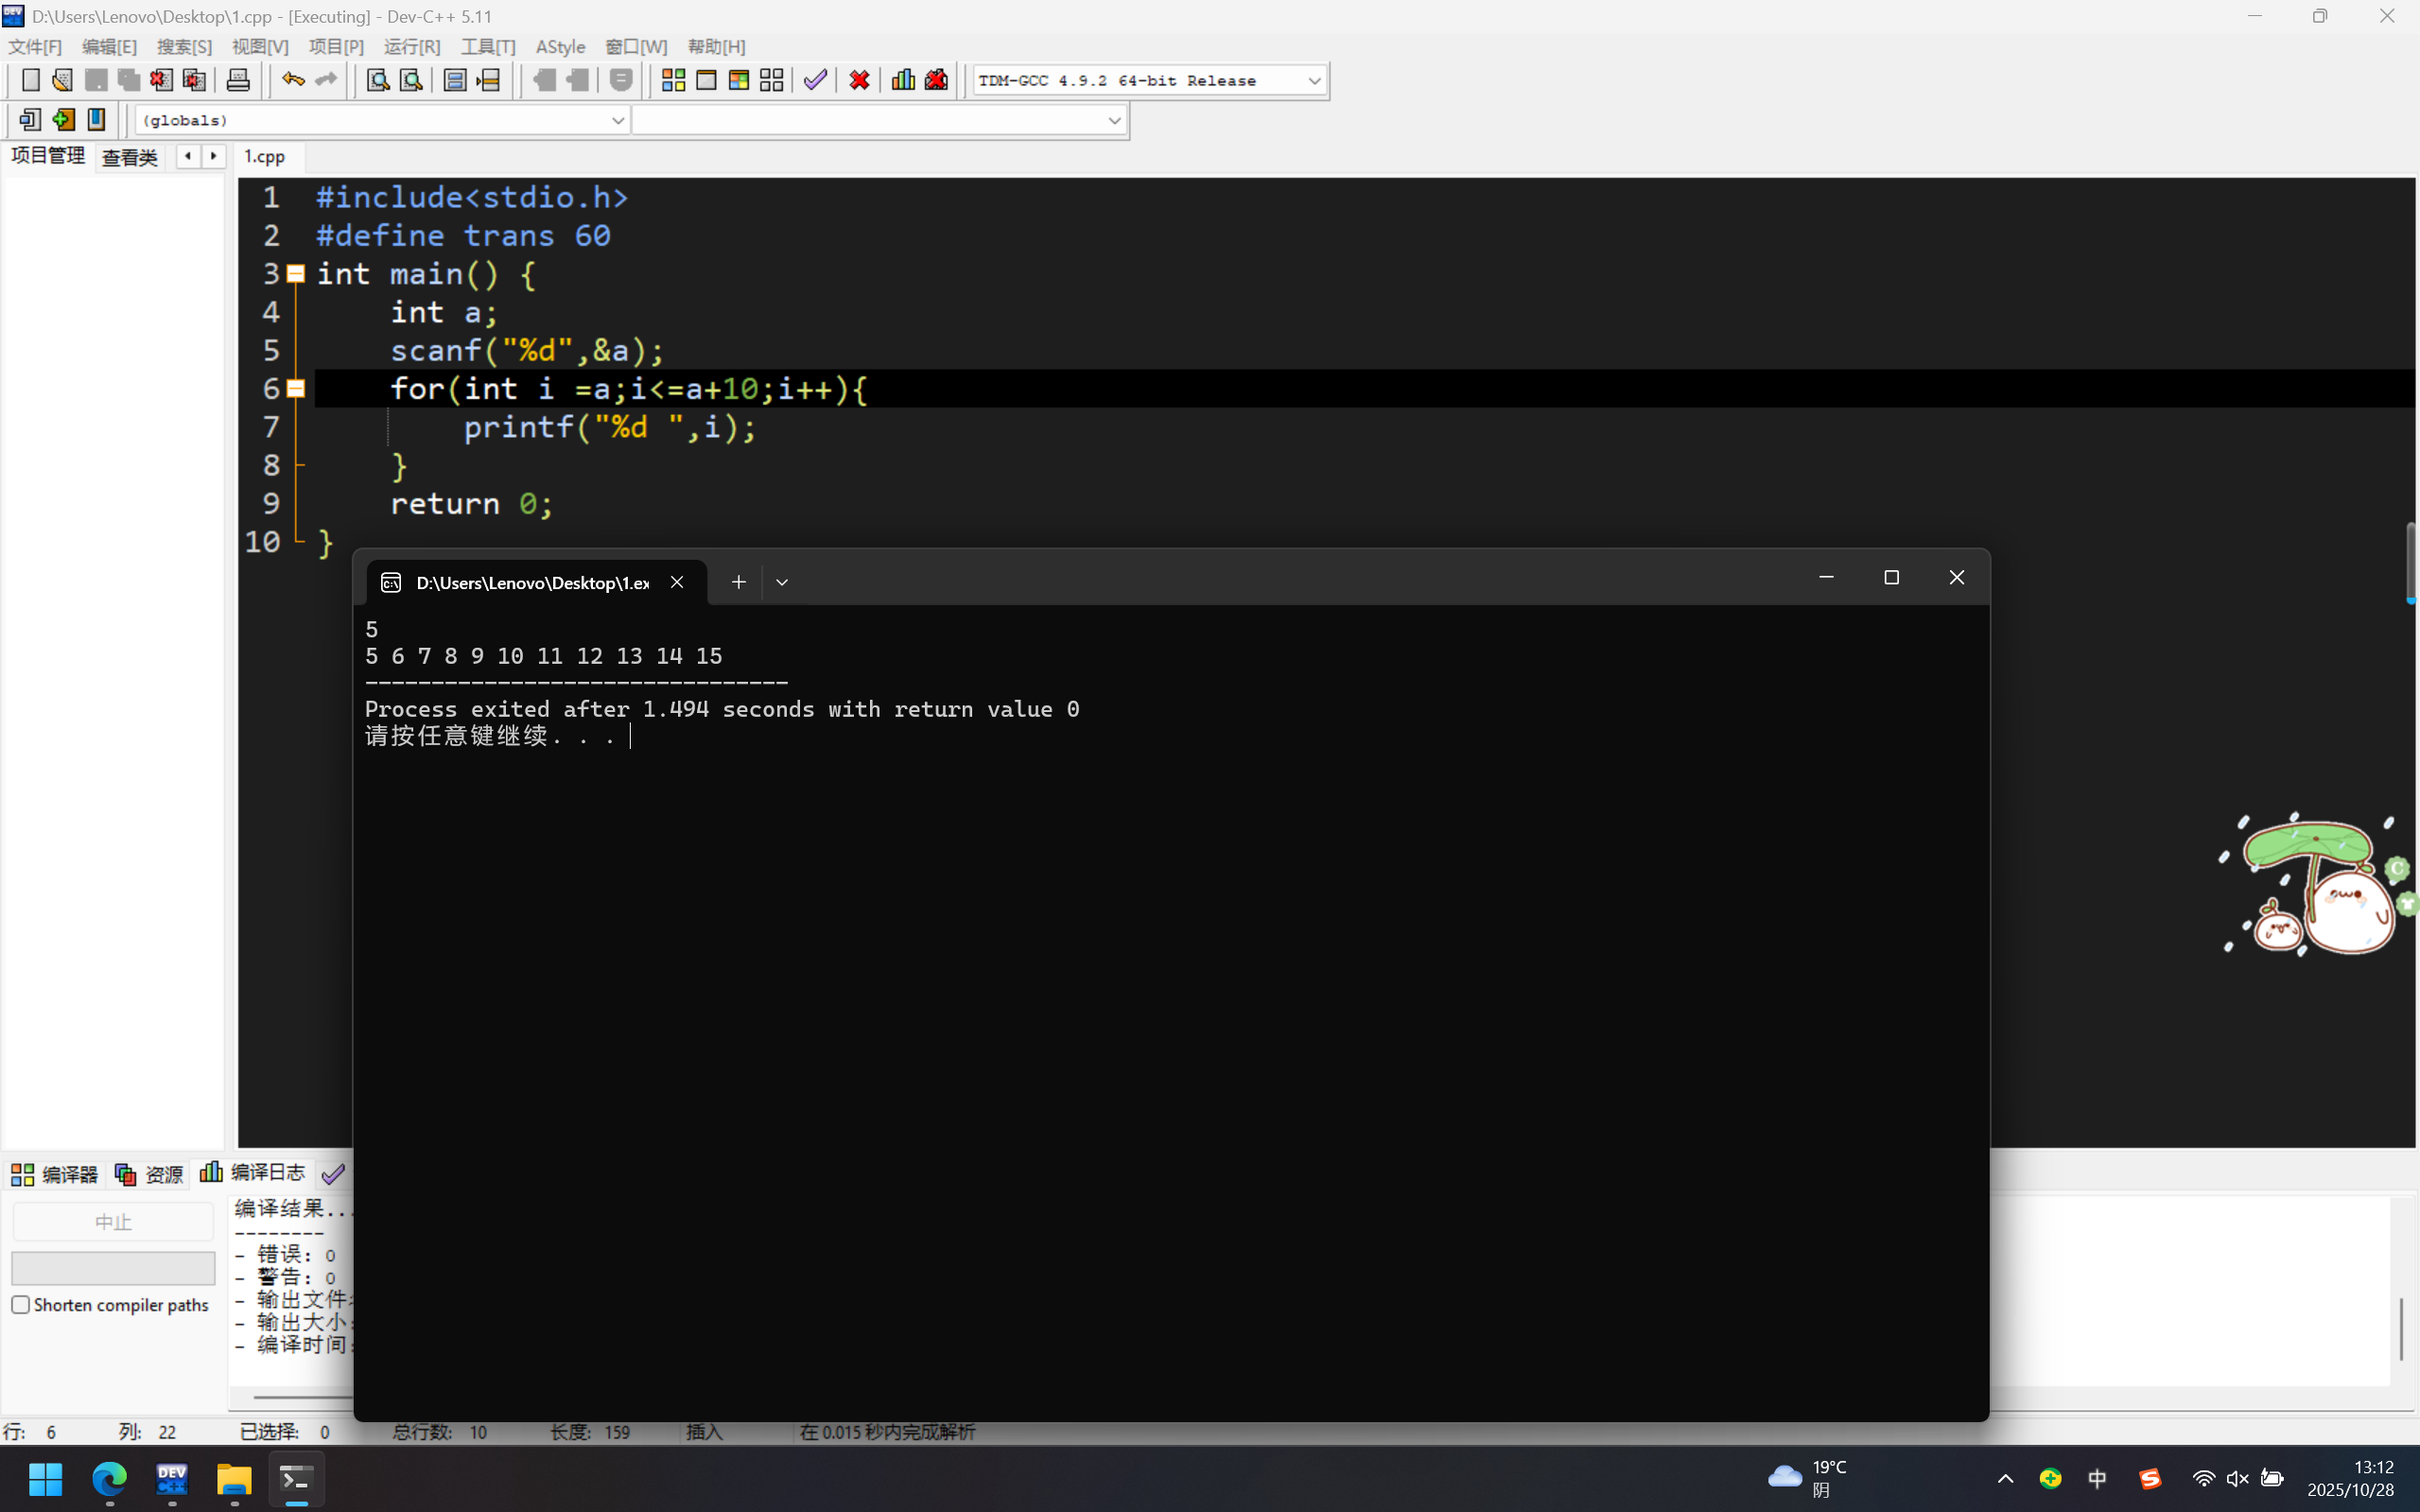Click the 中止 abort button
The width and height of the screenshot is (2420, 1512).
coord(113,1222)
